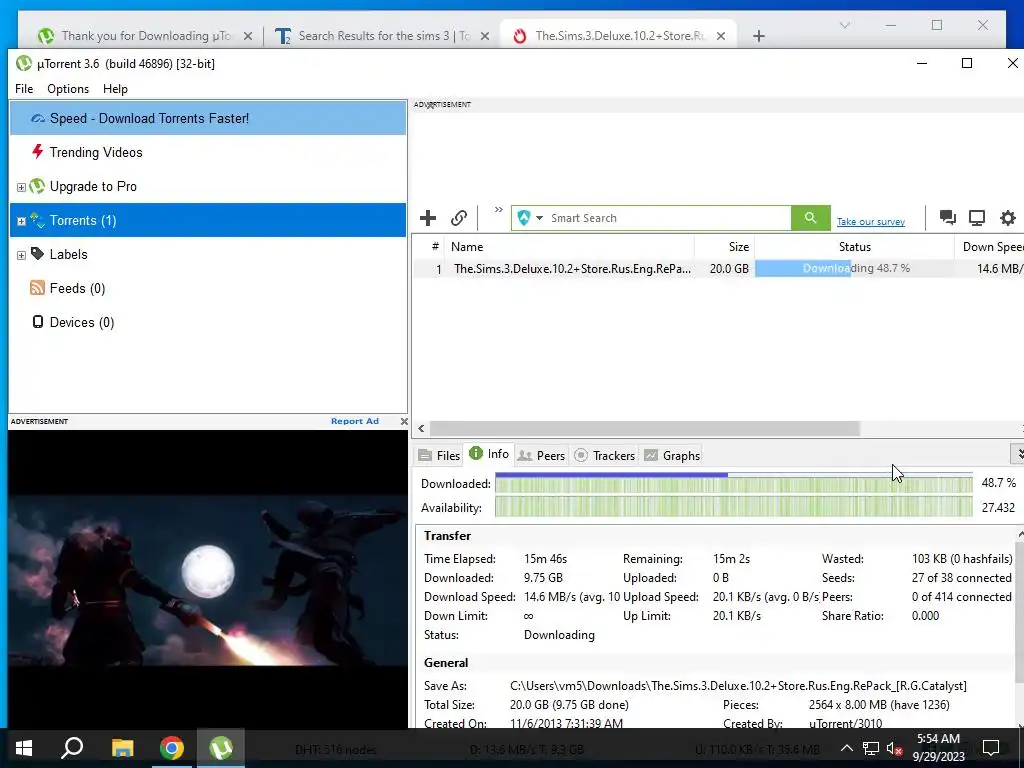Image resolution: width=1024 pixels, height=768 pixels.
Task: Open the browser tab search chevron
Action: (x=844, y=25)
